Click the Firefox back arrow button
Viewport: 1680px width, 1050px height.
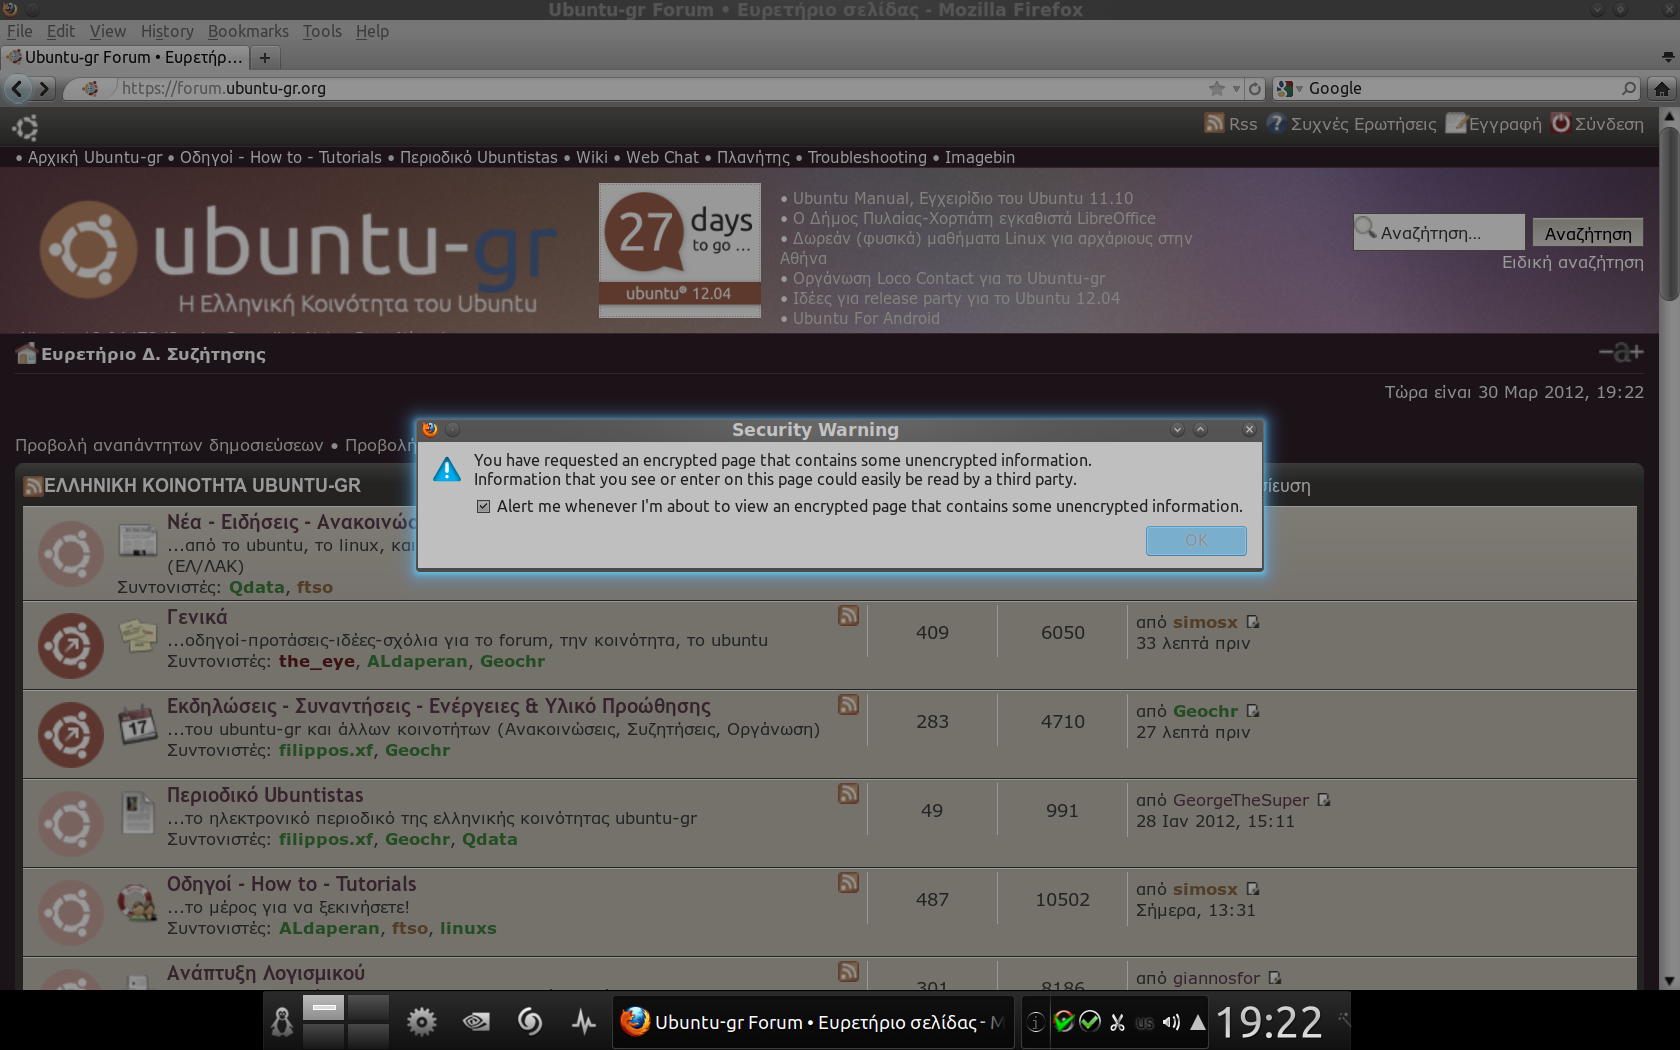(17, 89)
